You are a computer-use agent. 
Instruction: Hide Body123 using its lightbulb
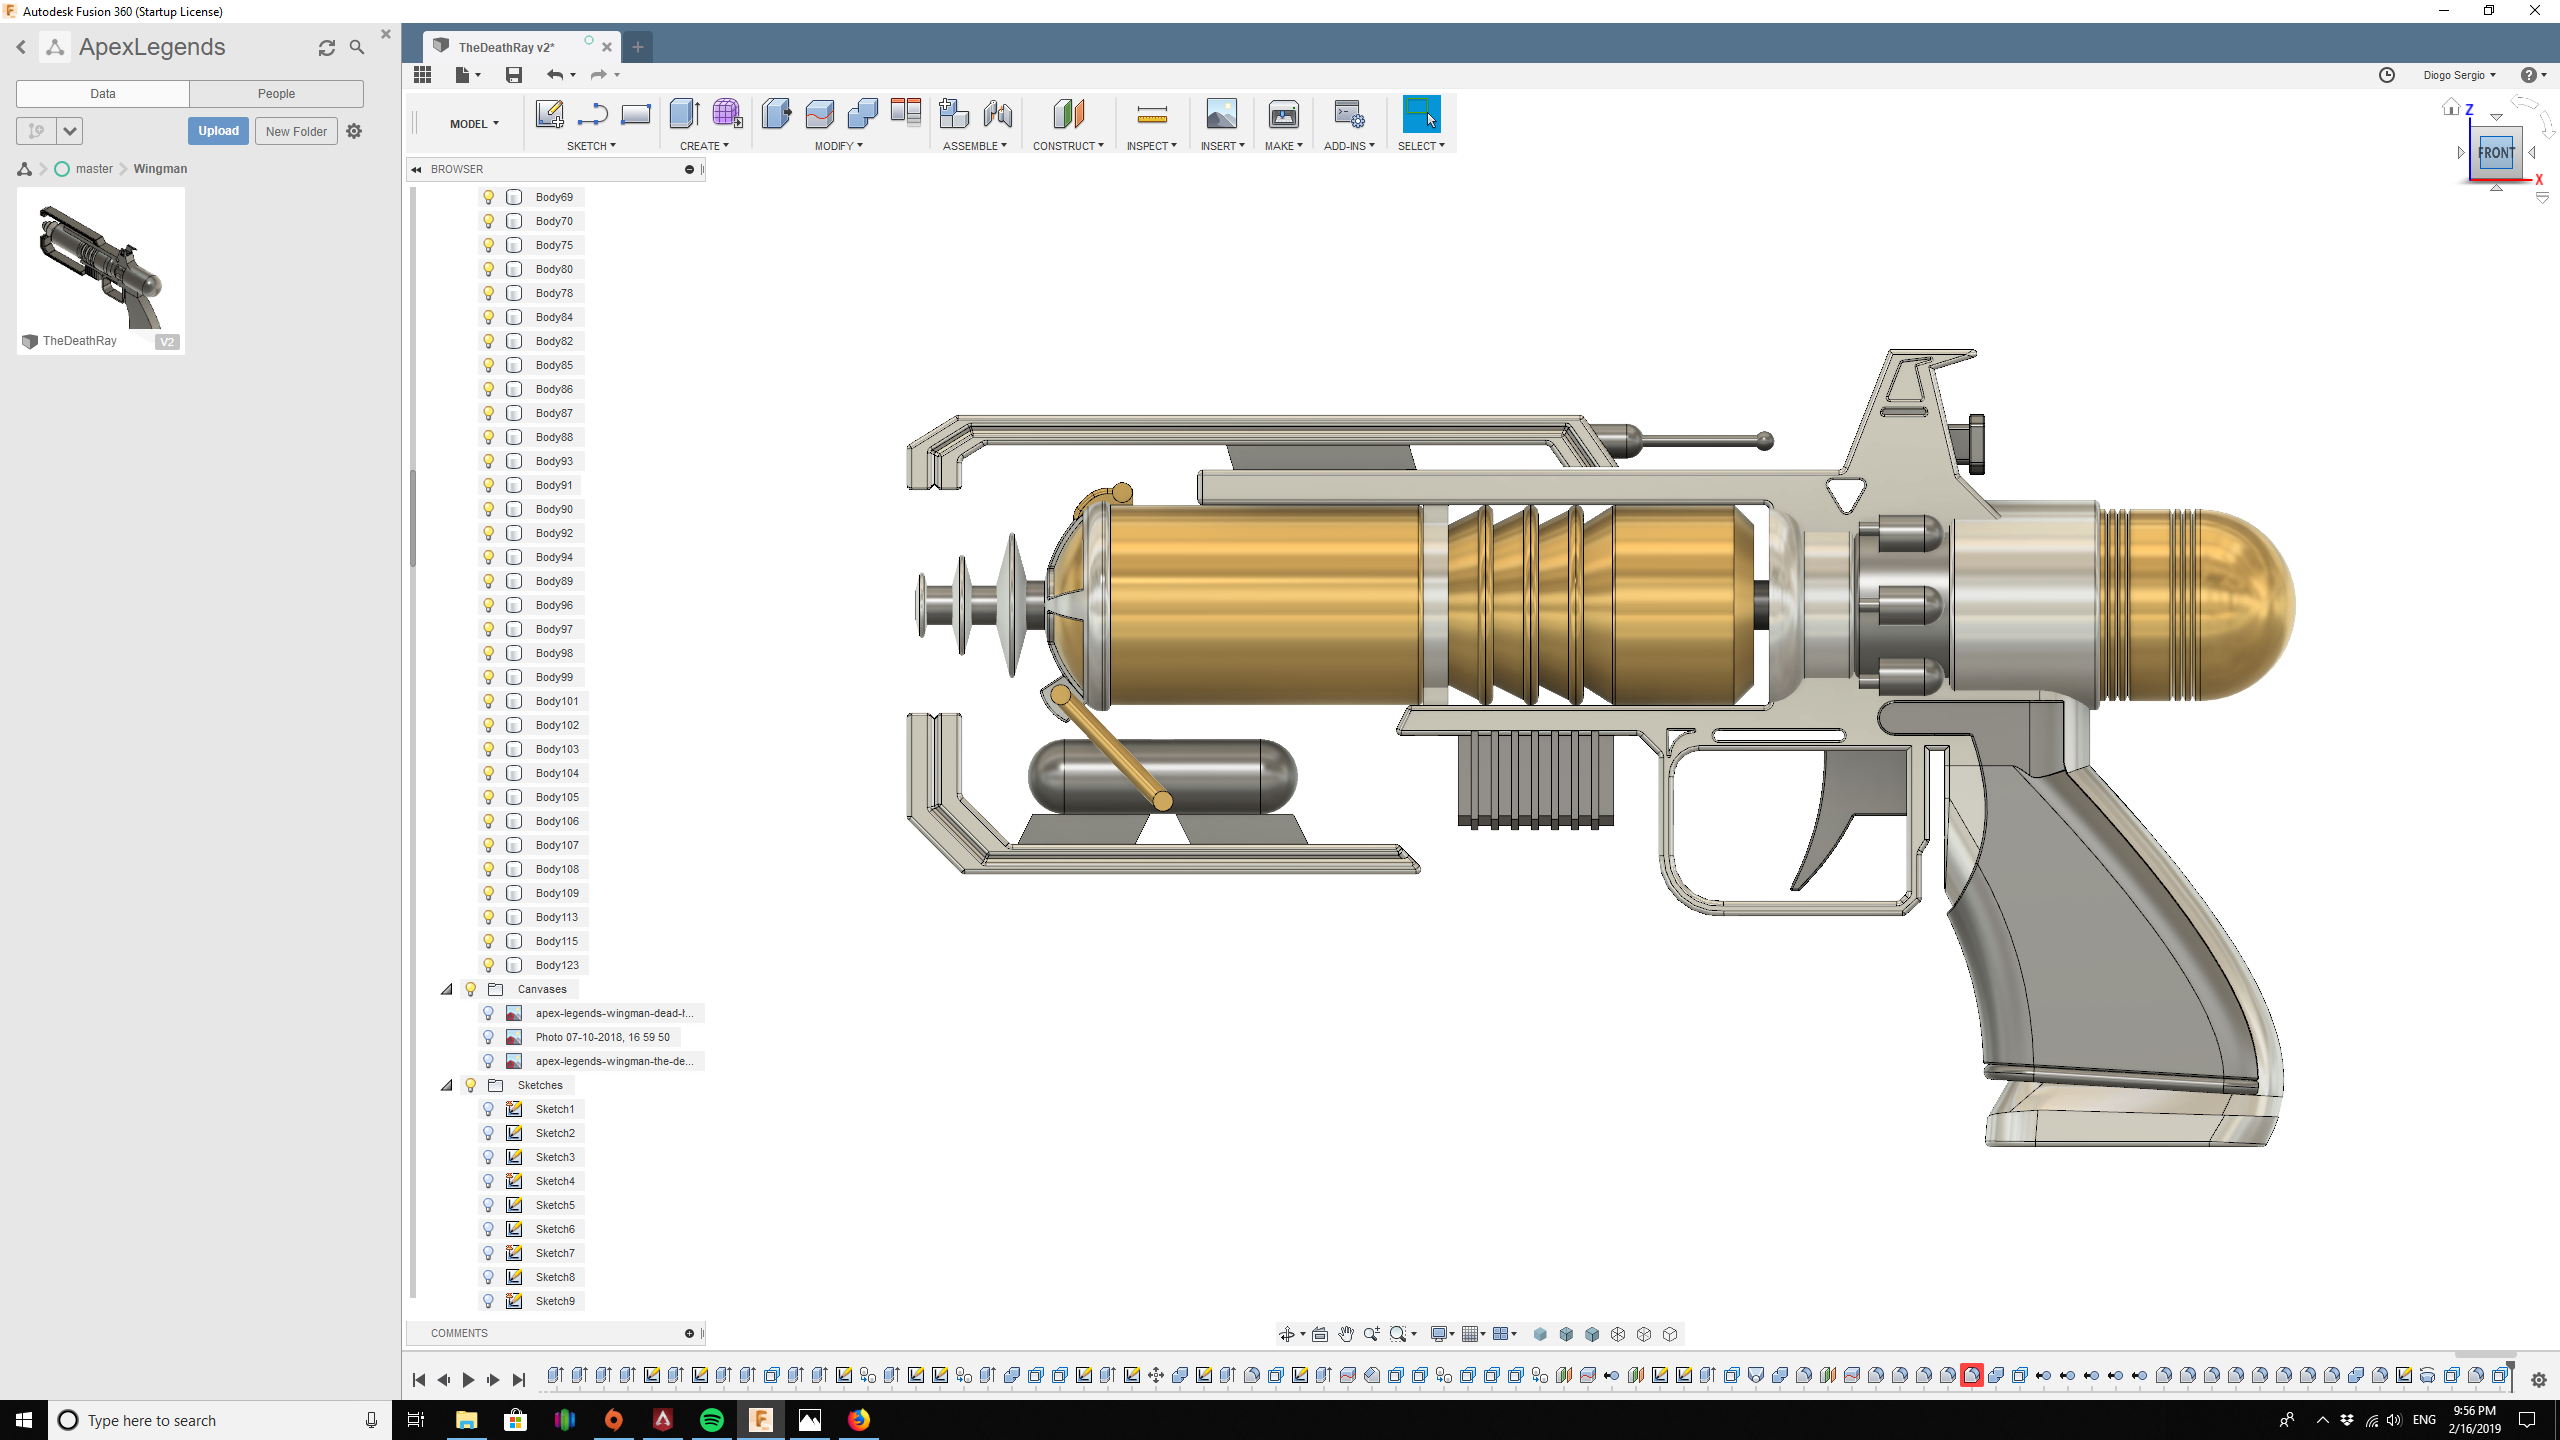coord(489,965)
